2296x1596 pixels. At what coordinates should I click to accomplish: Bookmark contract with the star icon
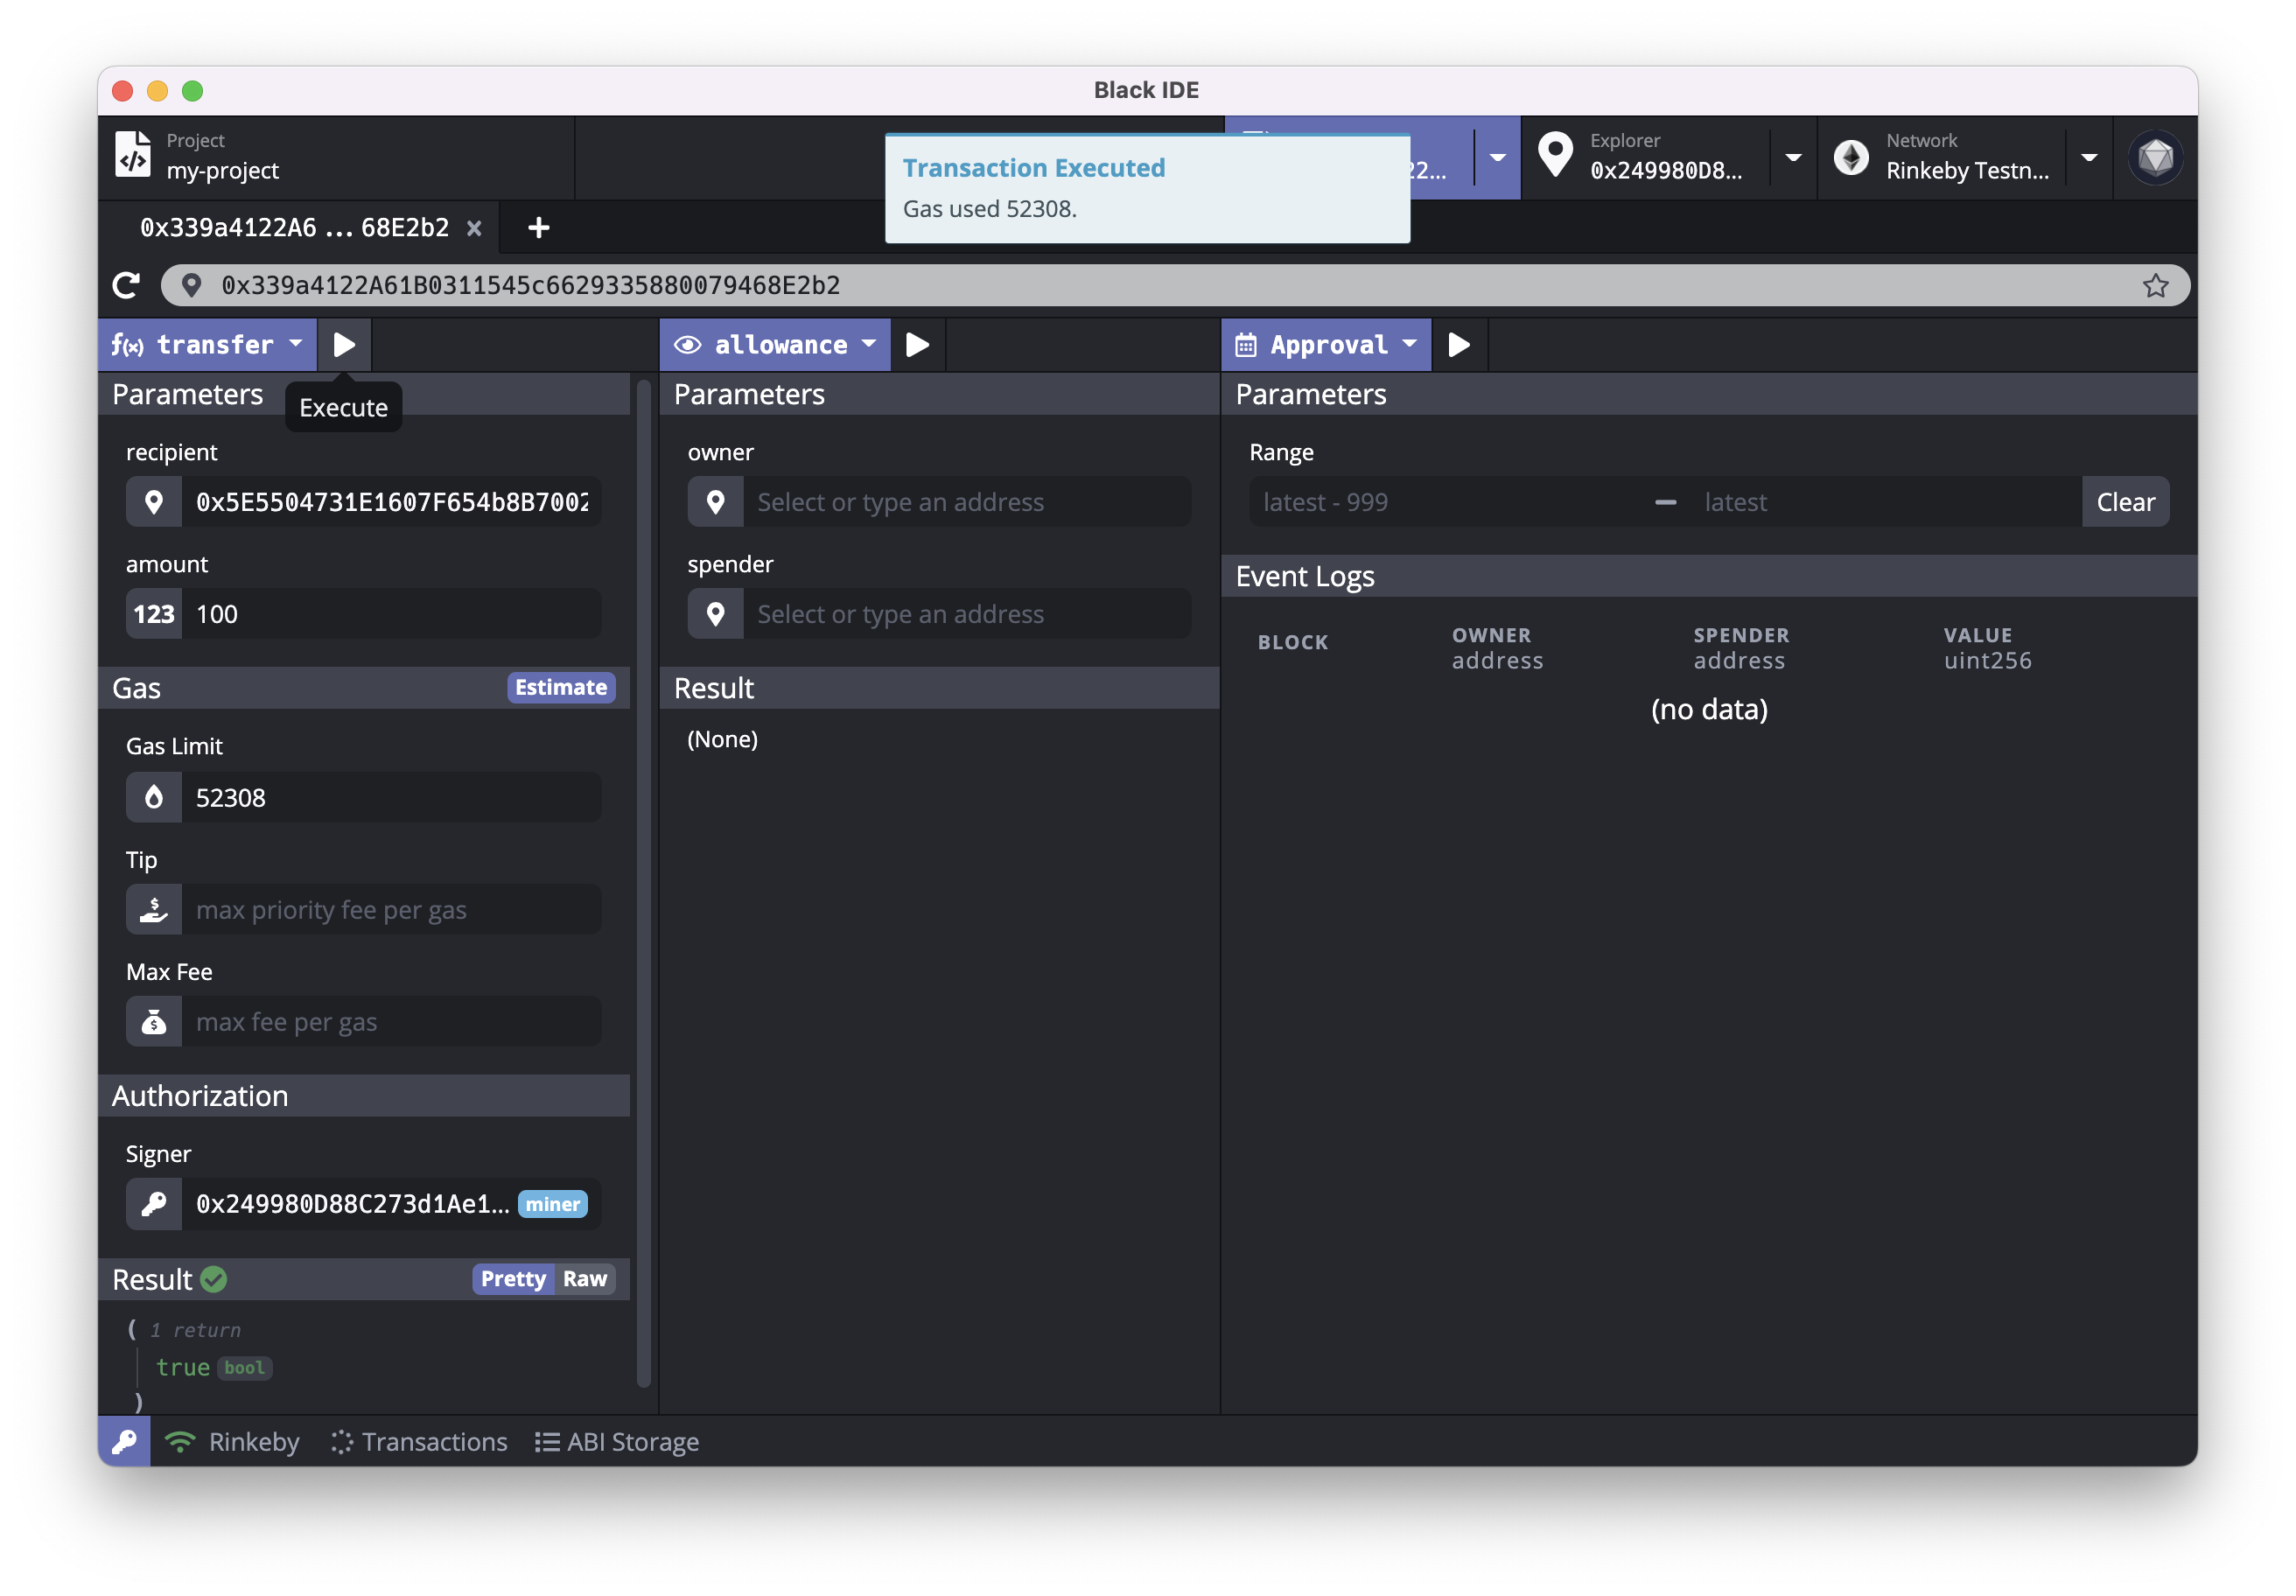point(2155,286)
